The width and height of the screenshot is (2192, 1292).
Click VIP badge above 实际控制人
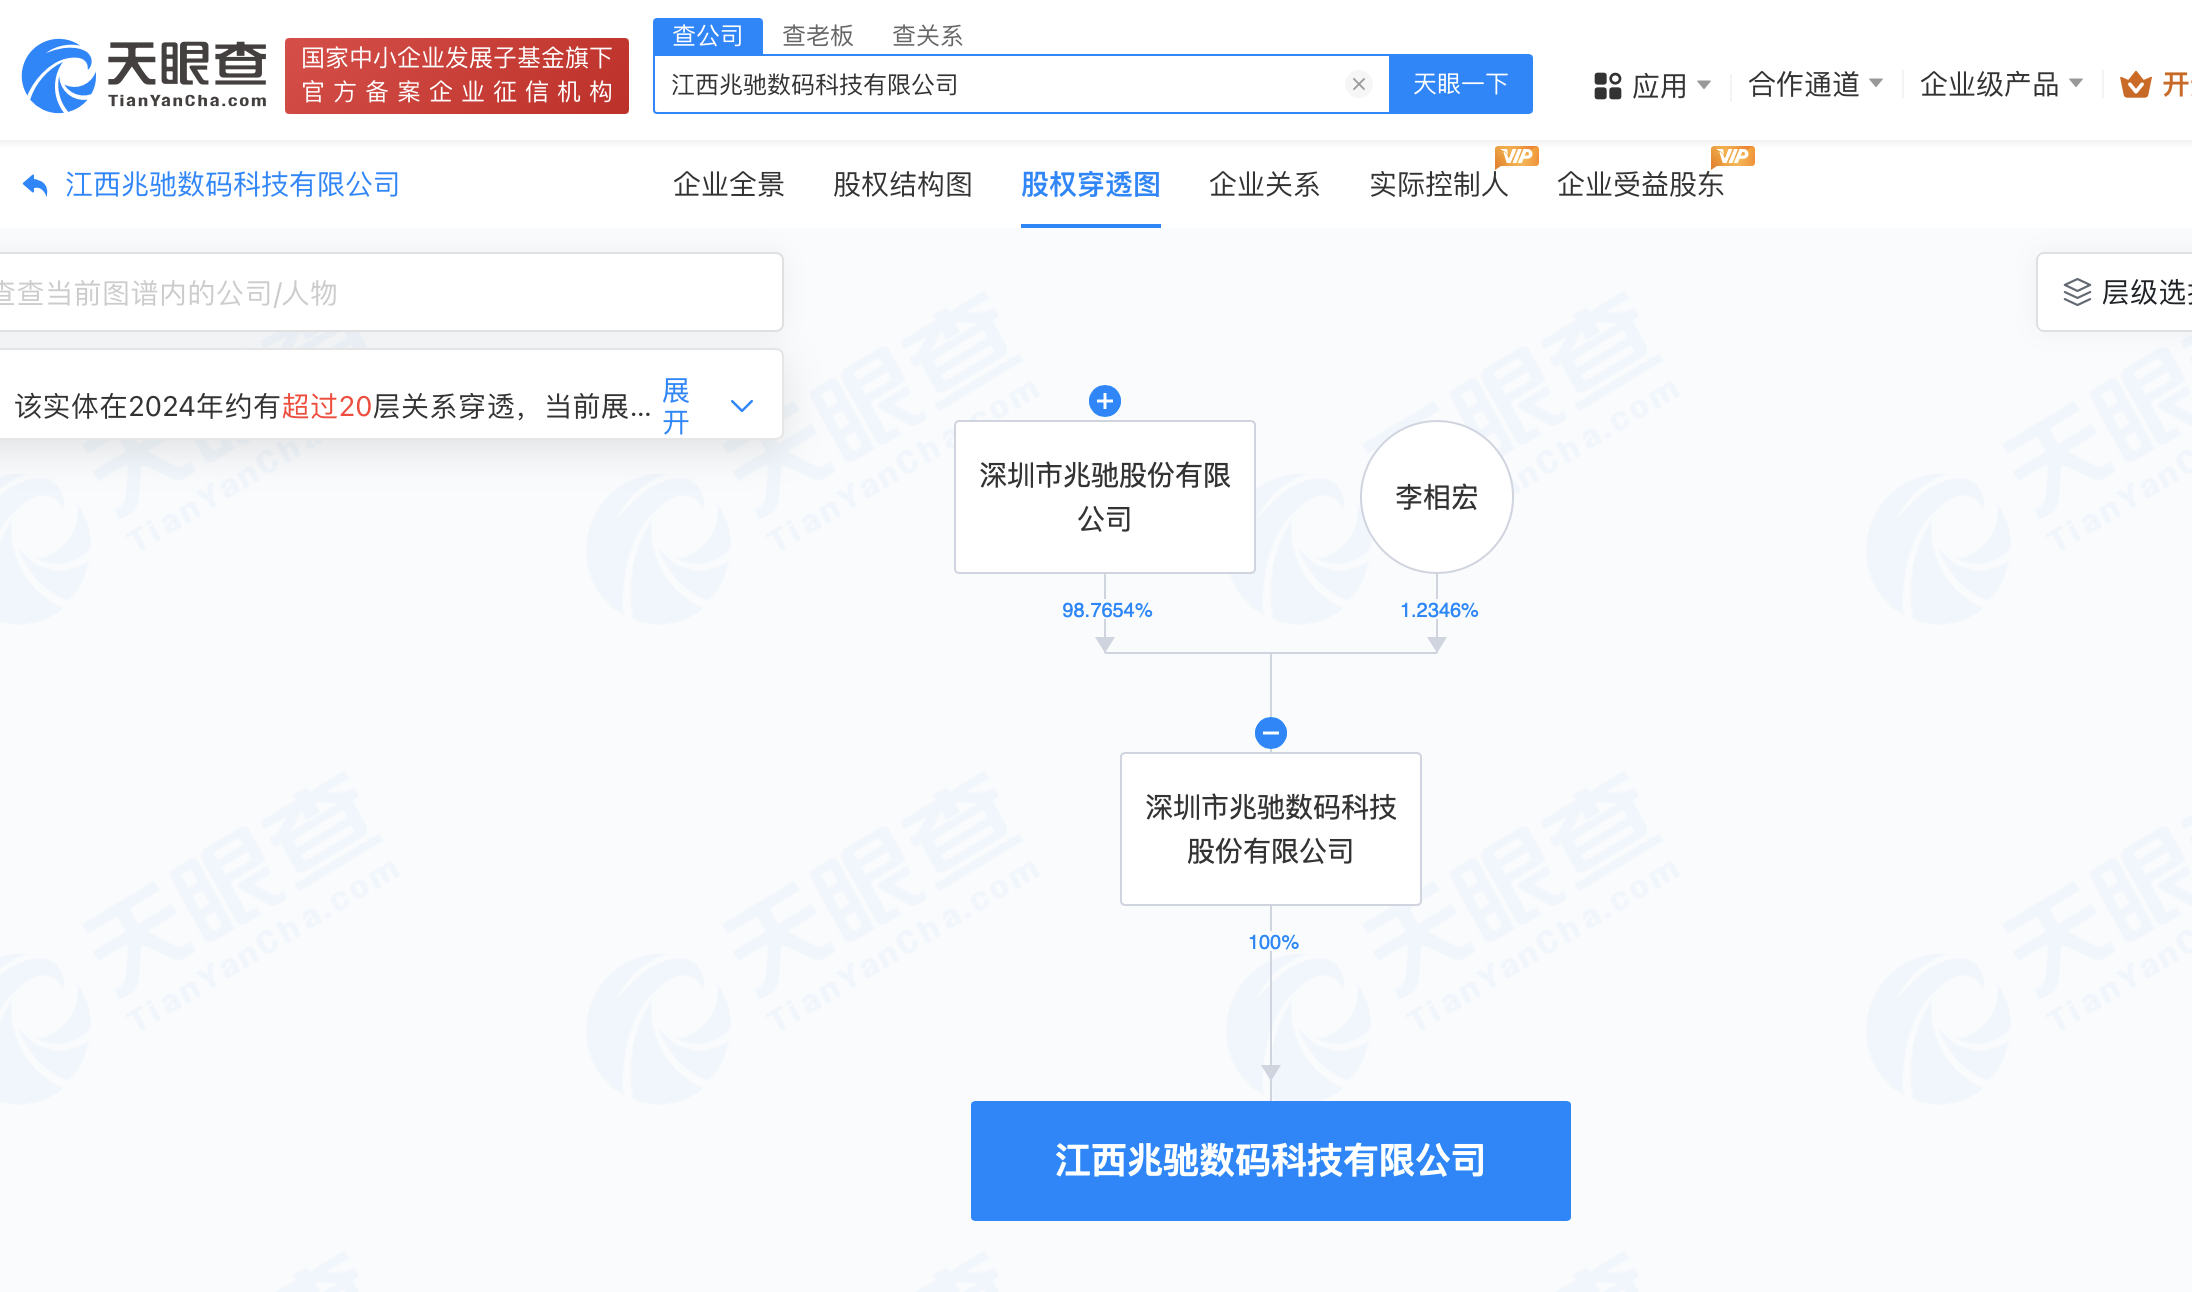[1516, 156]
